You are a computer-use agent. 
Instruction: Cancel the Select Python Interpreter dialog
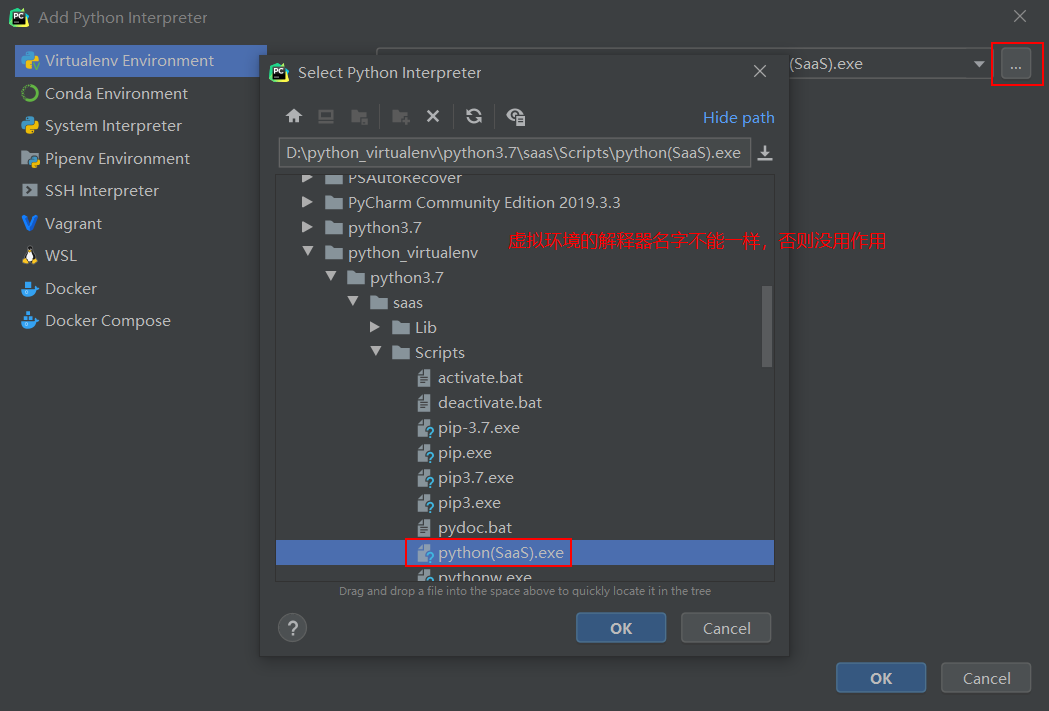point(726,627)
